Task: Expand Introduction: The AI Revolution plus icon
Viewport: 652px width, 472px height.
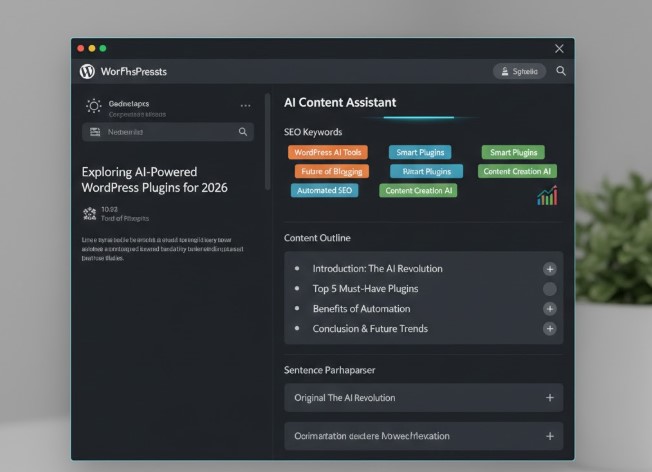Action: [550, 269]
